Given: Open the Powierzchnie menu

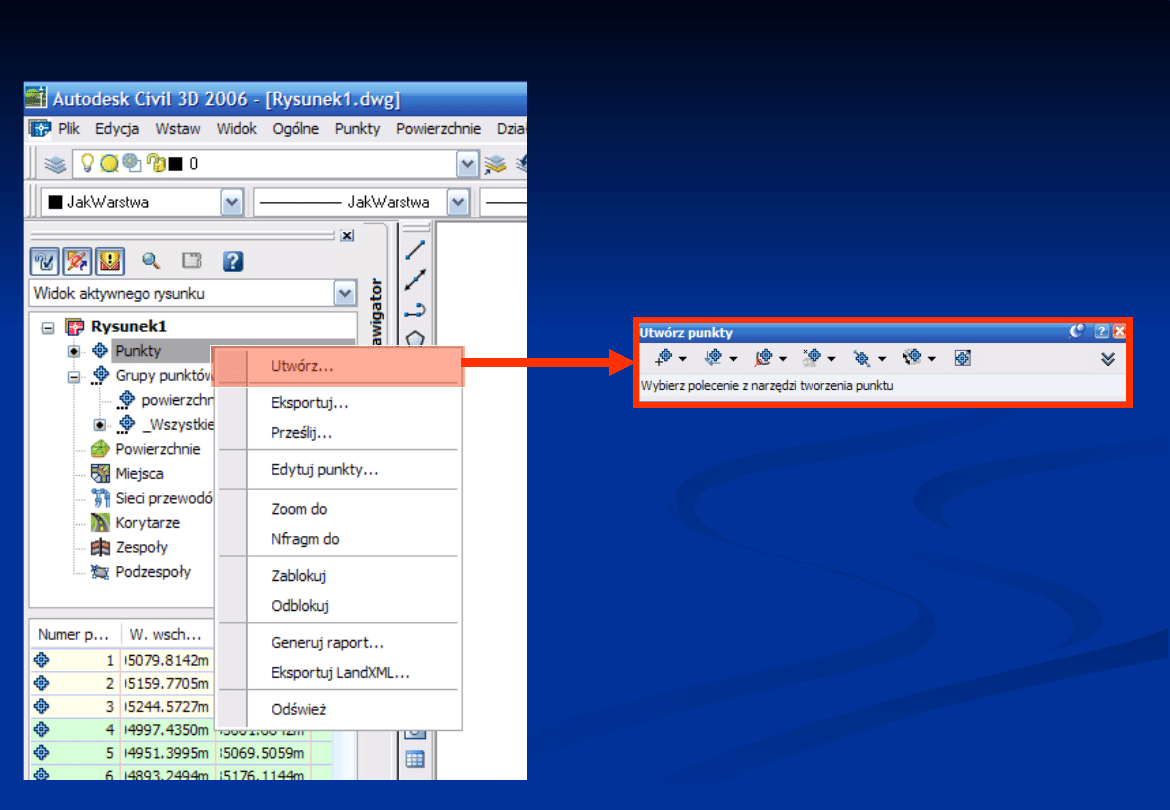Looking at the screenshot, I should point(439,128).
